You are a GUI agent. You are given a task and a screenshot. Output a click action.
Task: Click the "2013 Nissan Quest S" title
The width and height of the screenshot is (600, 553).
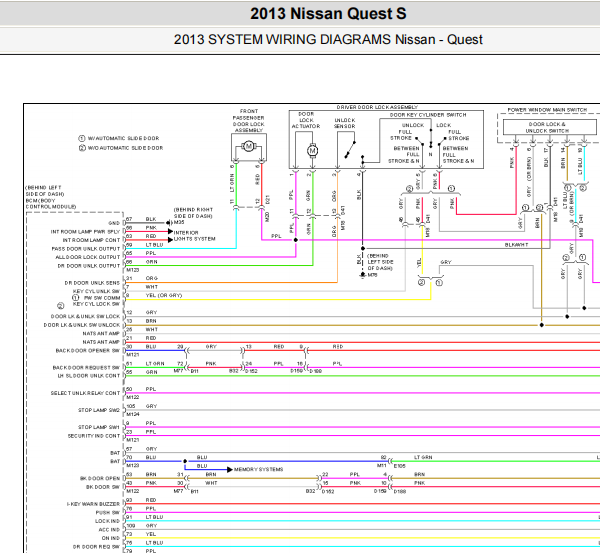pyautogui.click(x=328, y=14)
